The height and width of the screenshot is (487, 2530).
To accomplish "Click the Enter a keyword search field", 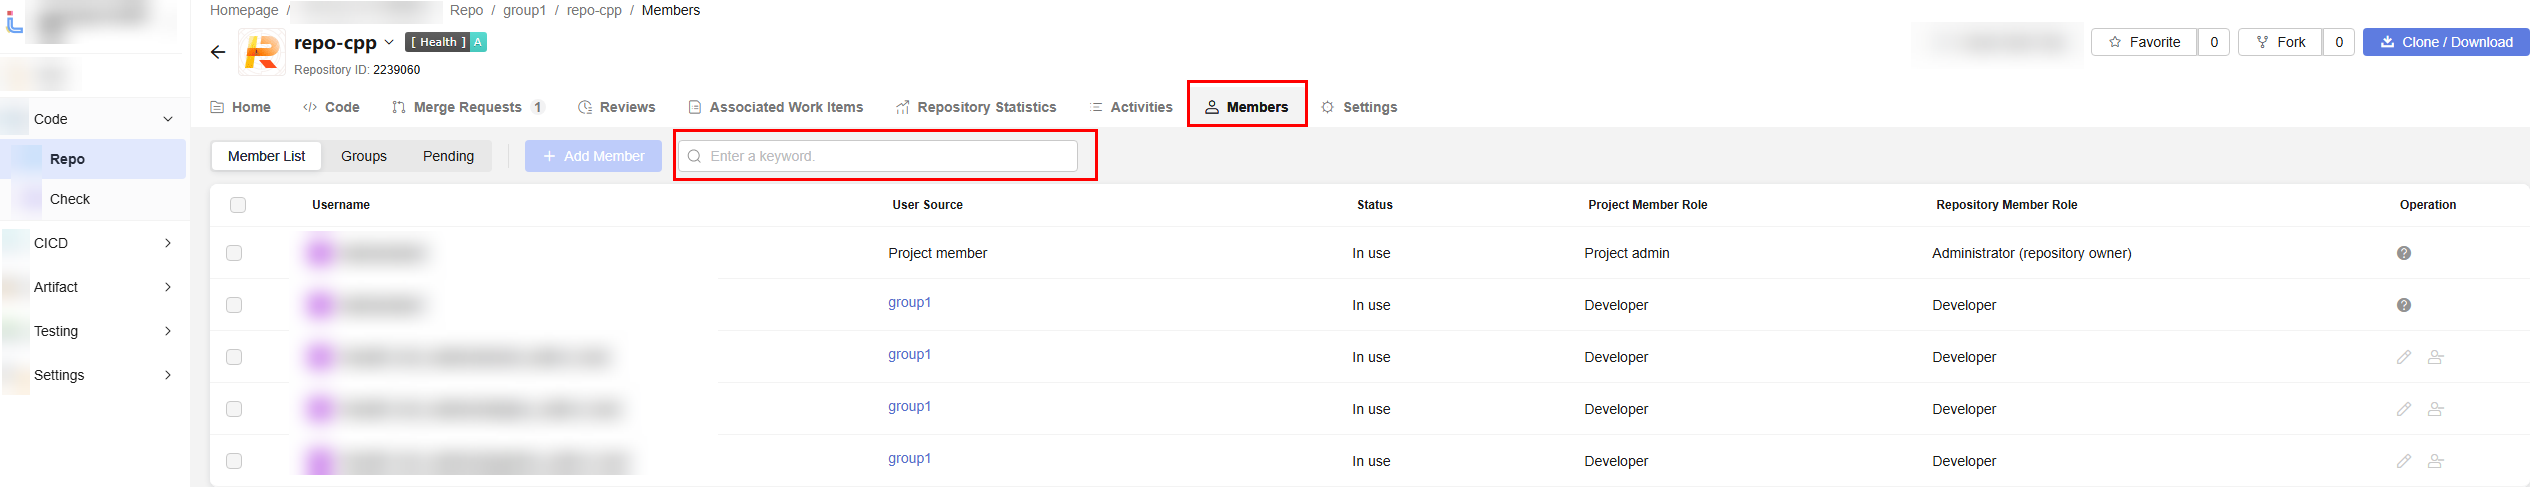I will tap(878, 156).
